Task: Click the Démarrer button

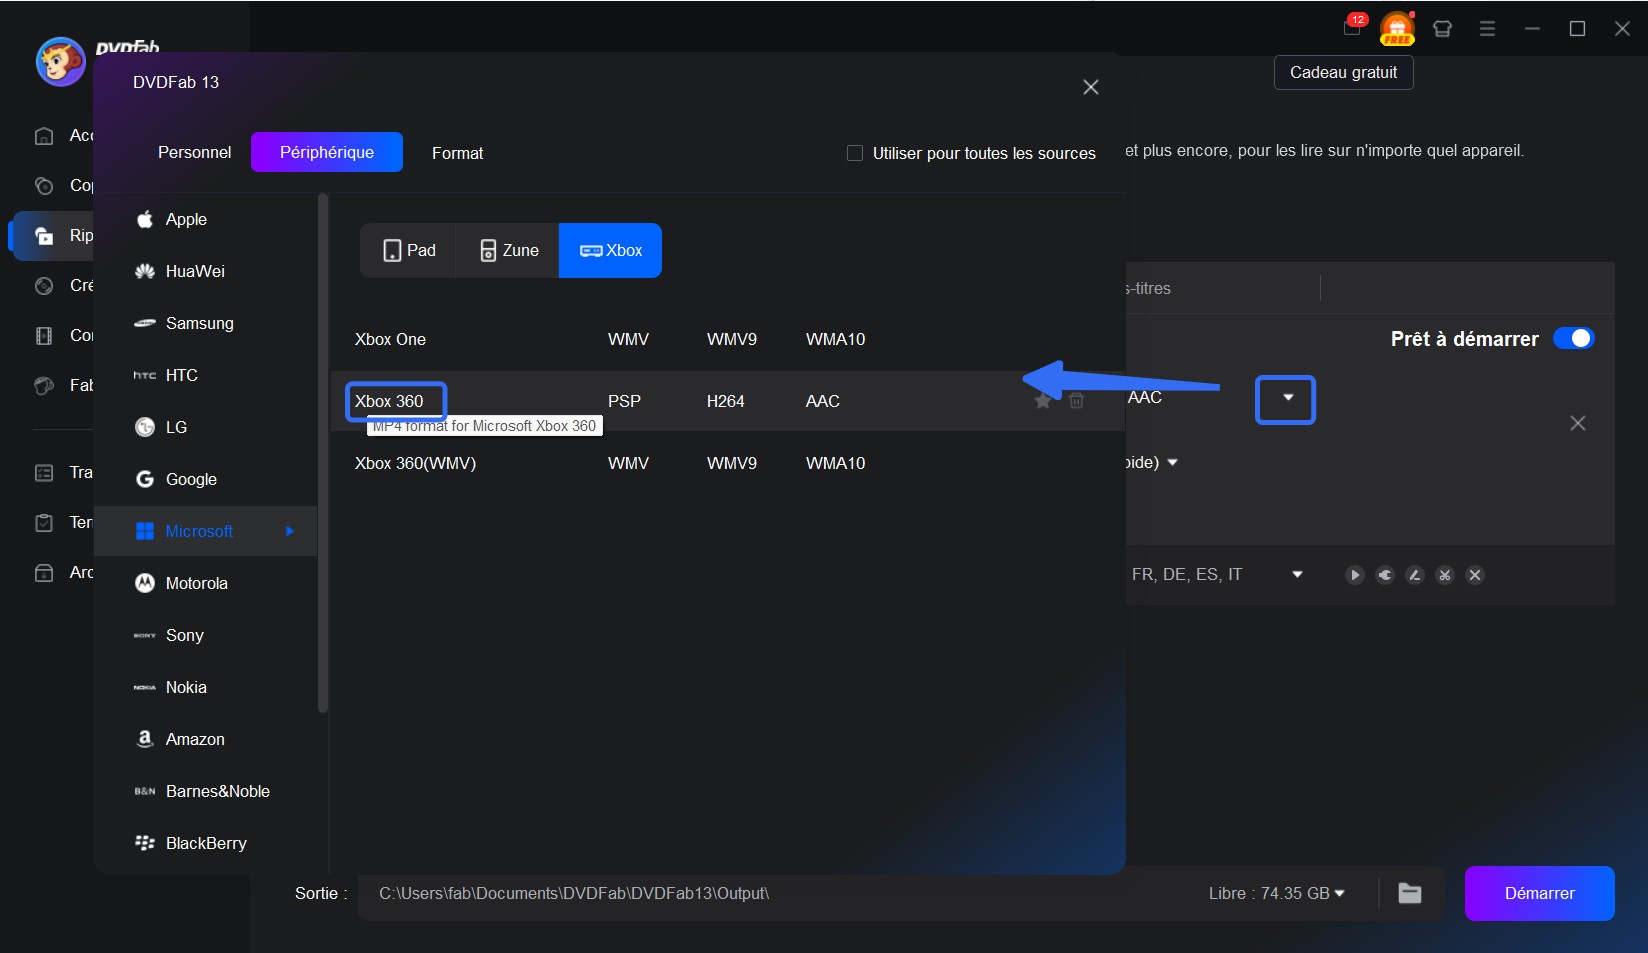Action: point(1539,893)
